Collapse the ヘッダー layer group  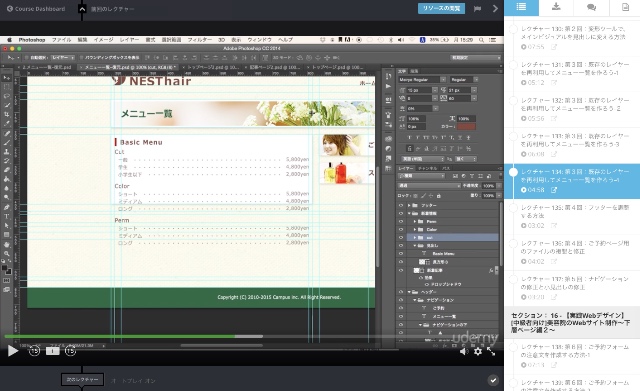(409, 292)
